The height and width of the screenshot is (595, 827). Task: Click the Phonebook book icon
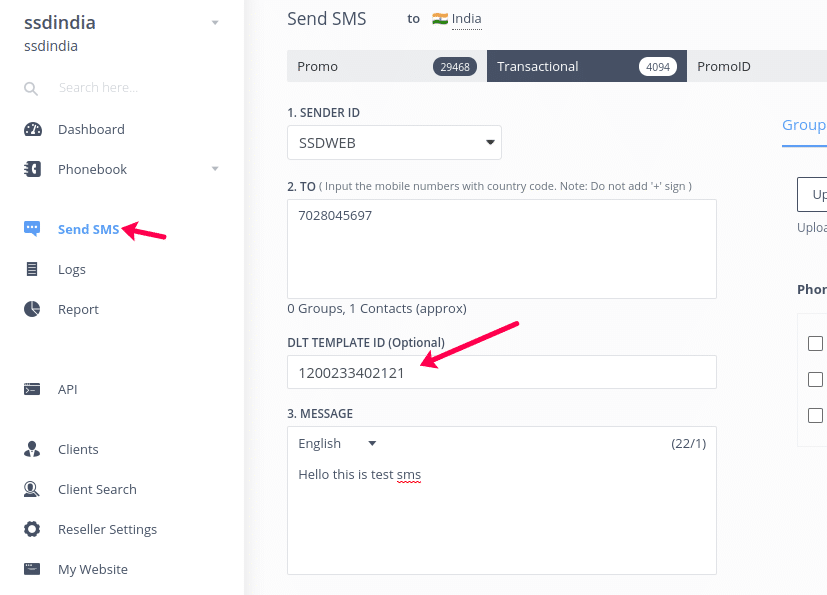[33, 169]
